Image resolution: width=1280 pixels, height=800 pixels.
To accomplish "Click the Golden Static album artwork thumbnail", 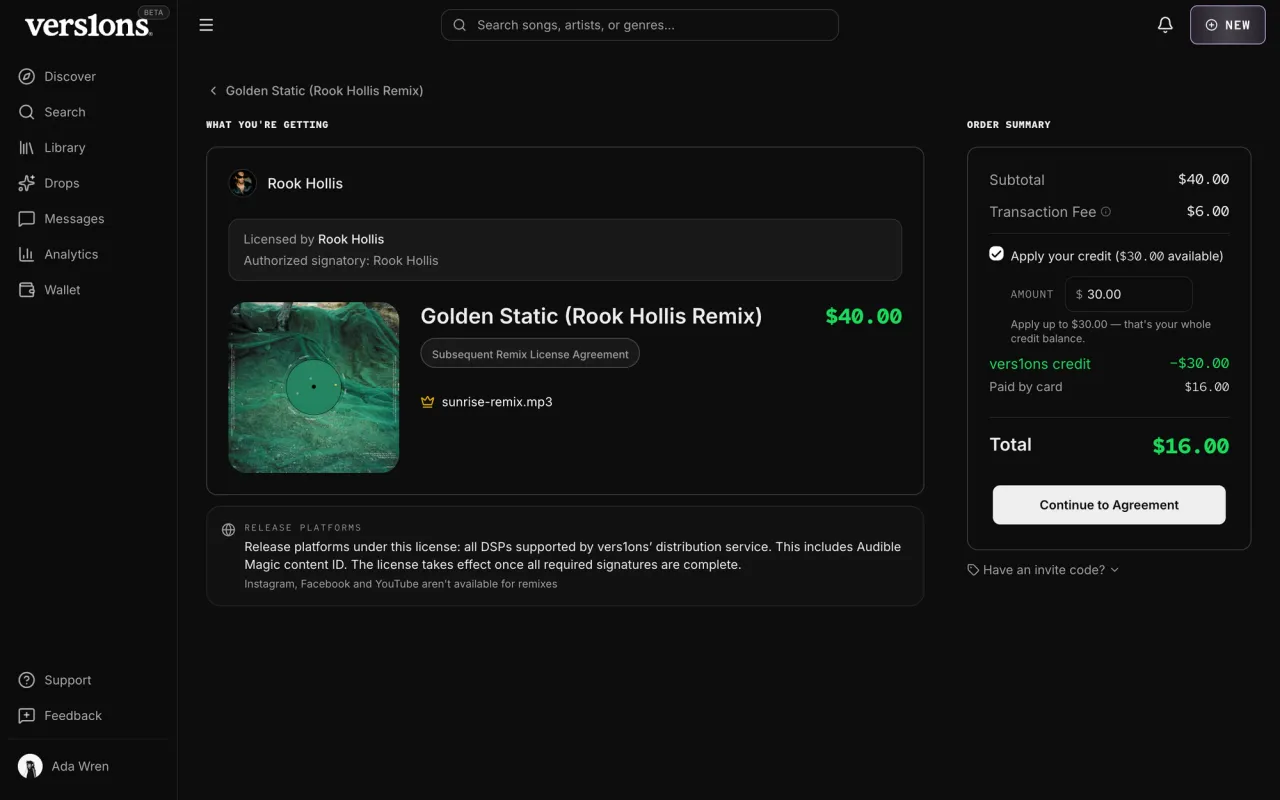I will [x=314, y=387].
